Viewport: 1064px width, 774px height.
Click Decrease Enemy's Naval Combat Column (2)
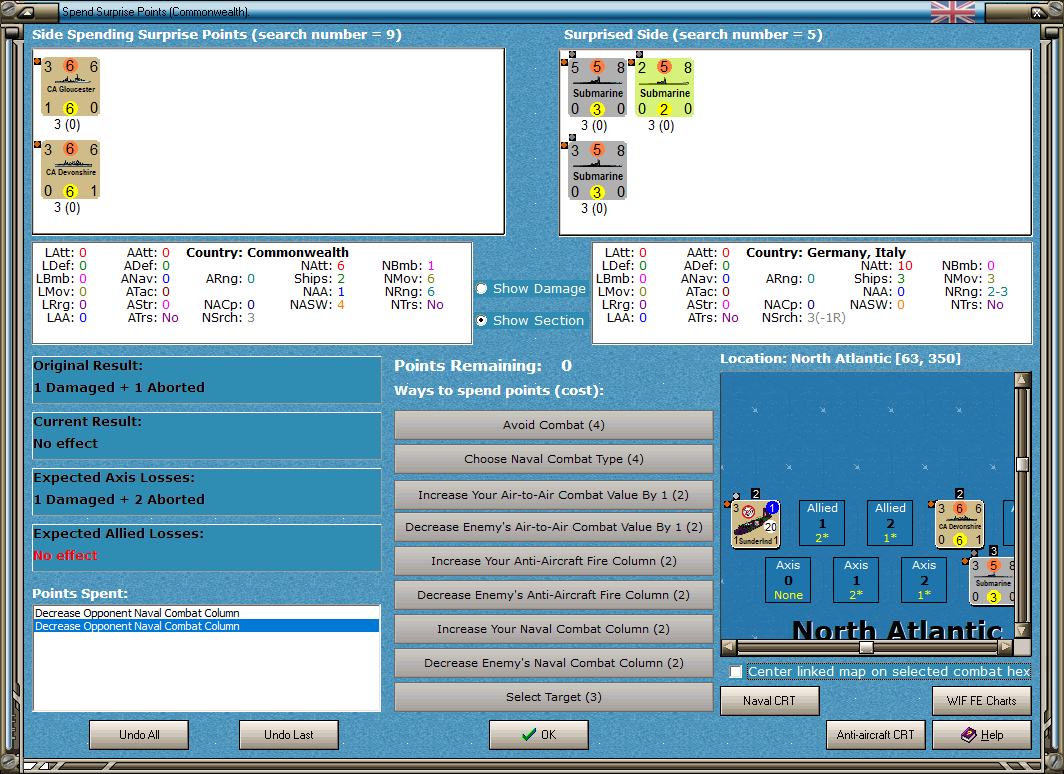pyautogui.click(x=554, y=663)
